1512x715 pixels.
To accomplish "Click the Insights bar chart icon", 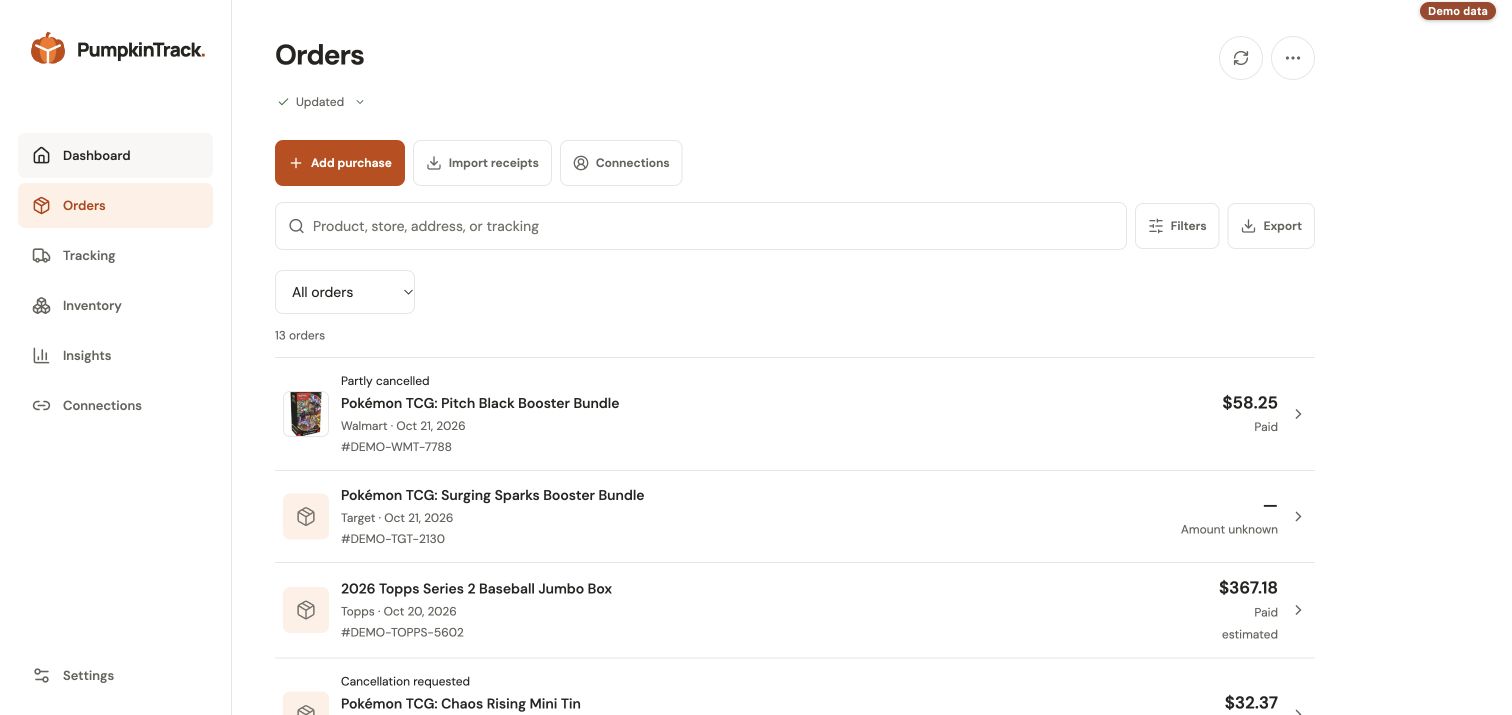I will pyautogui.click(x=41, y=355).
